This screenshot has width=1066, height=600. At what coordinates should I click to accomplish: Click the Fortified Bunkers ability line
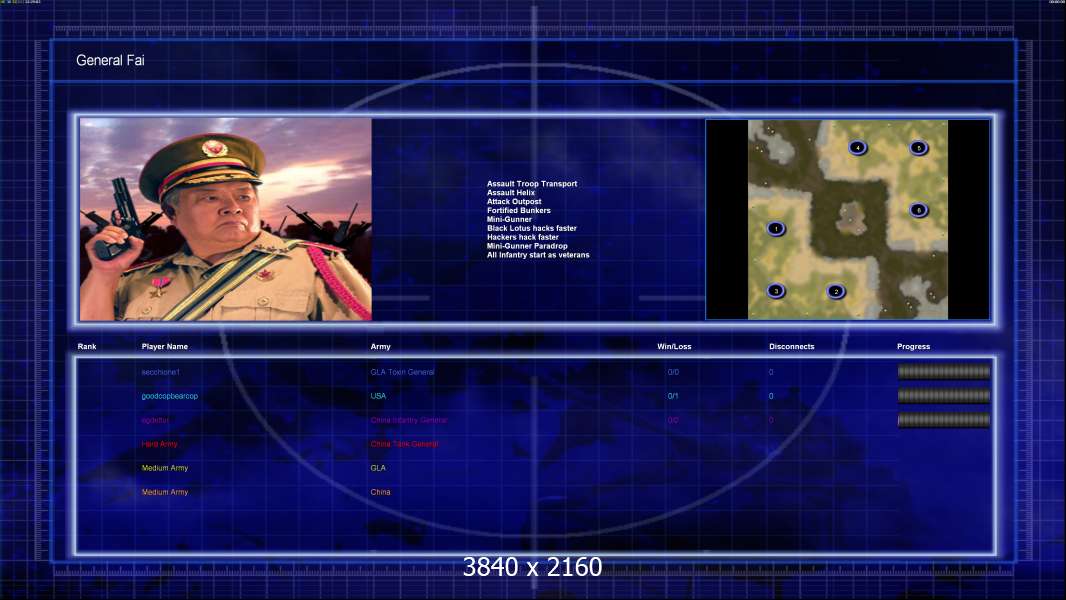(519, 210)
